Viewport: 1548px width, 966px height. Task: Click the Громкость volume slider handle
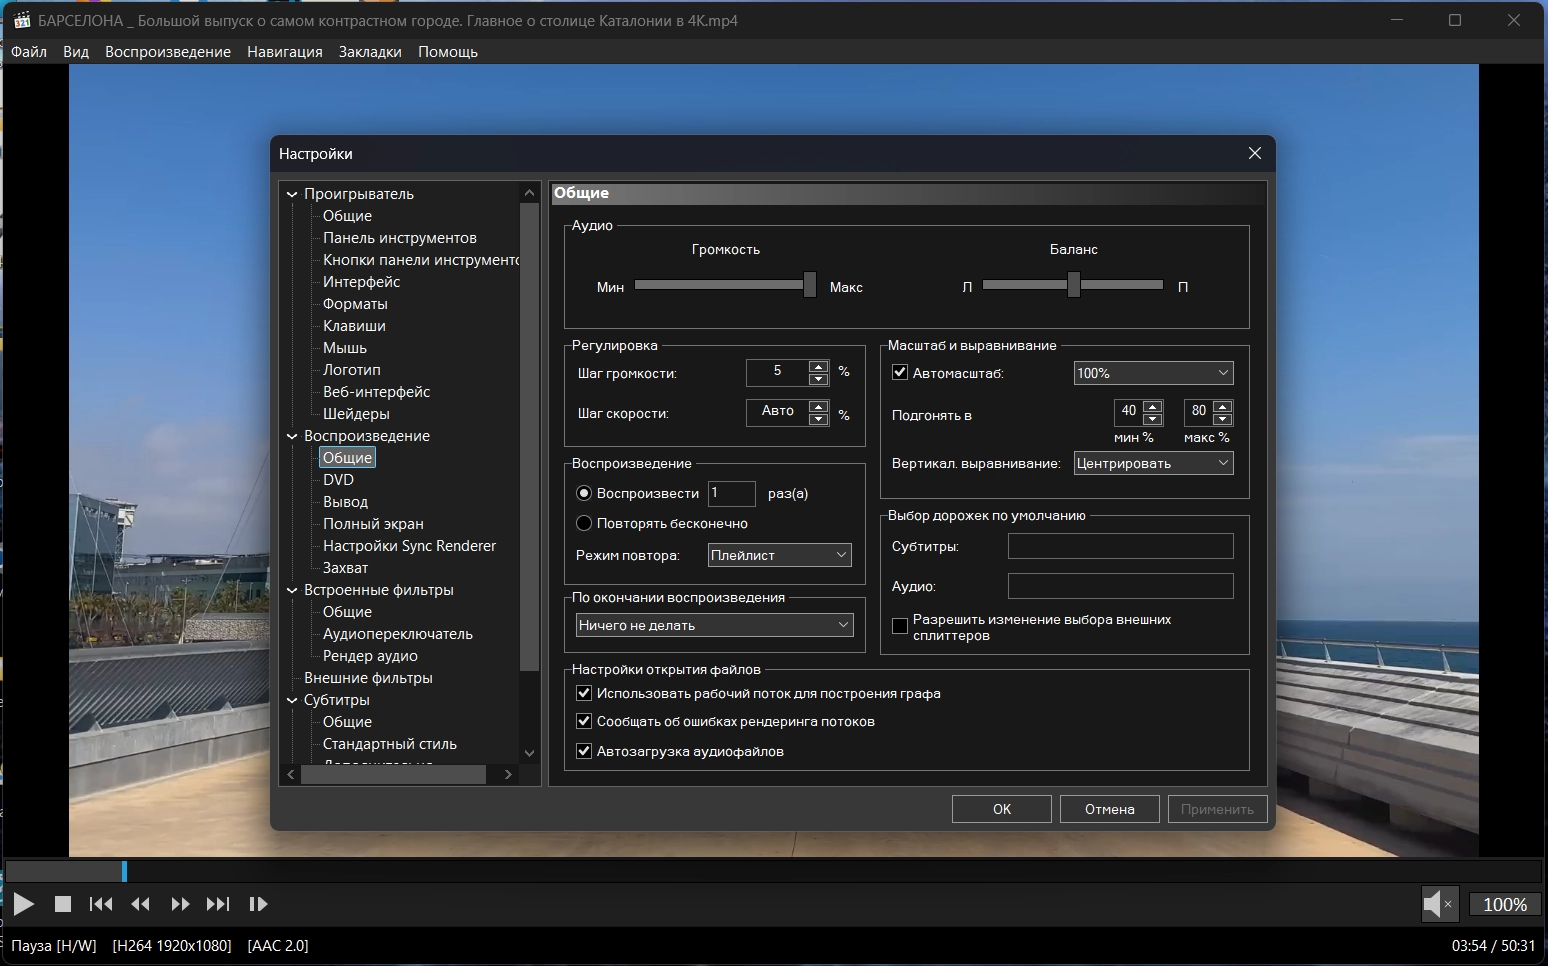810,285
